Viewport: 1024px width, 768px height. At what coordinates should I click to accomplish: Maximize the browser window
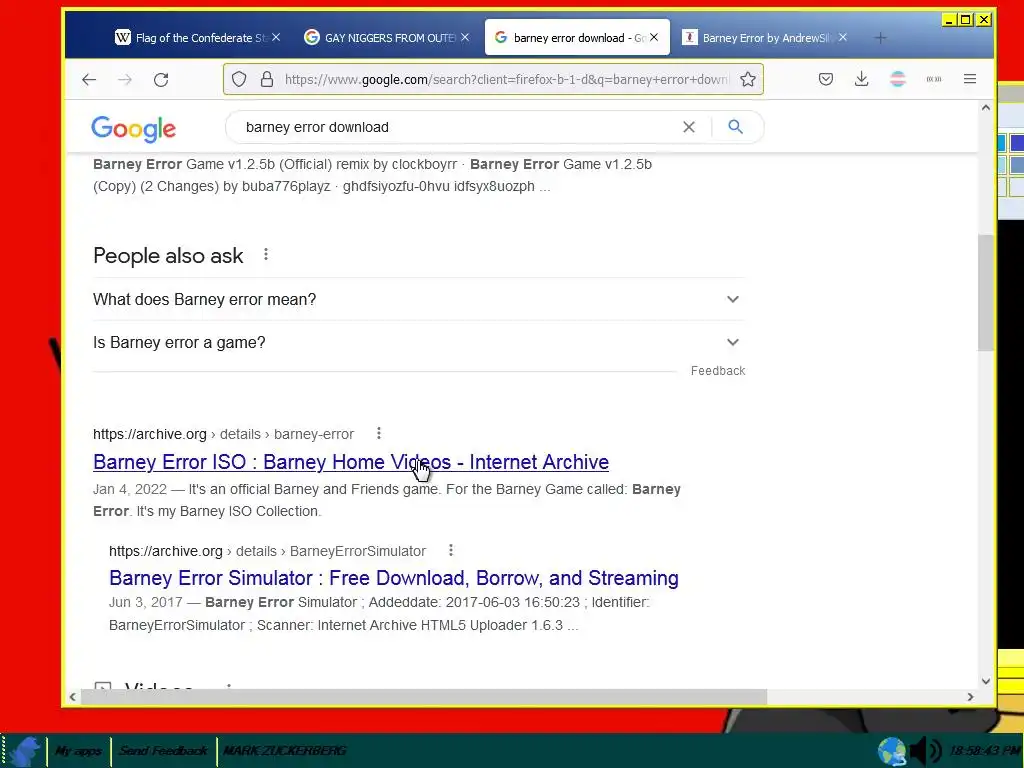[966, 20]
